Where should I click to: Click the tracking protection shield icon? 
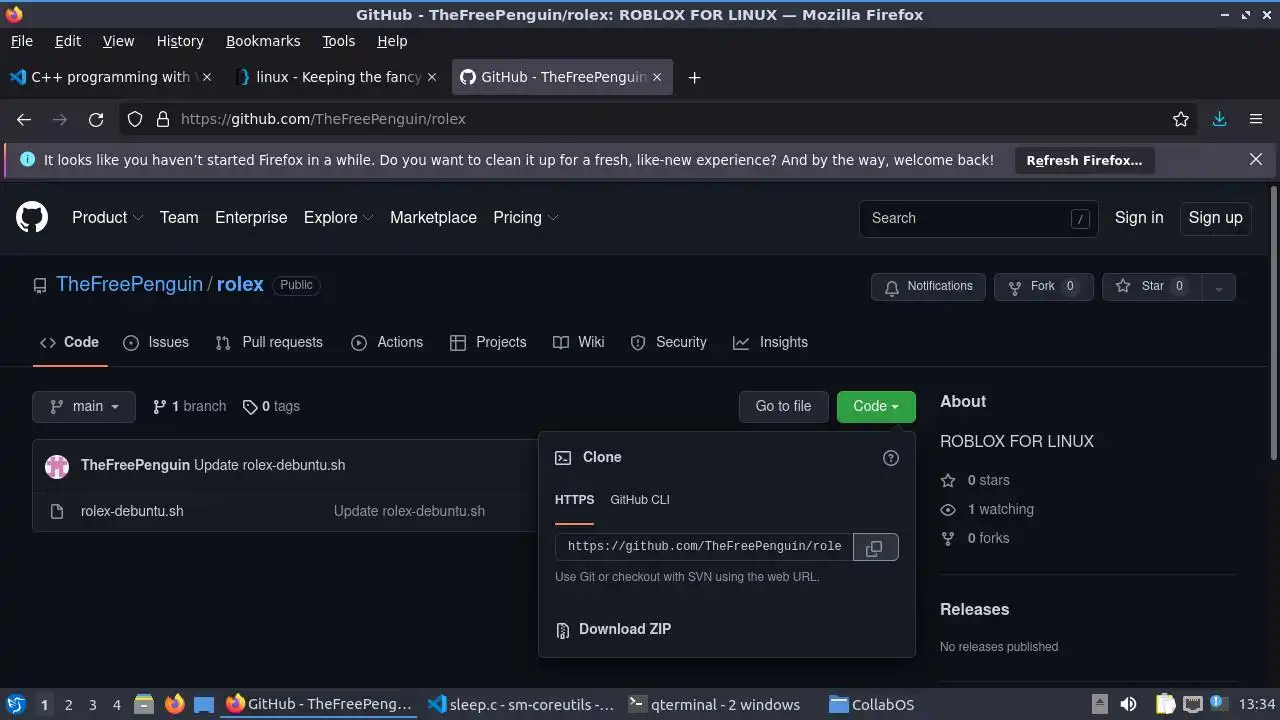point(135,119)
